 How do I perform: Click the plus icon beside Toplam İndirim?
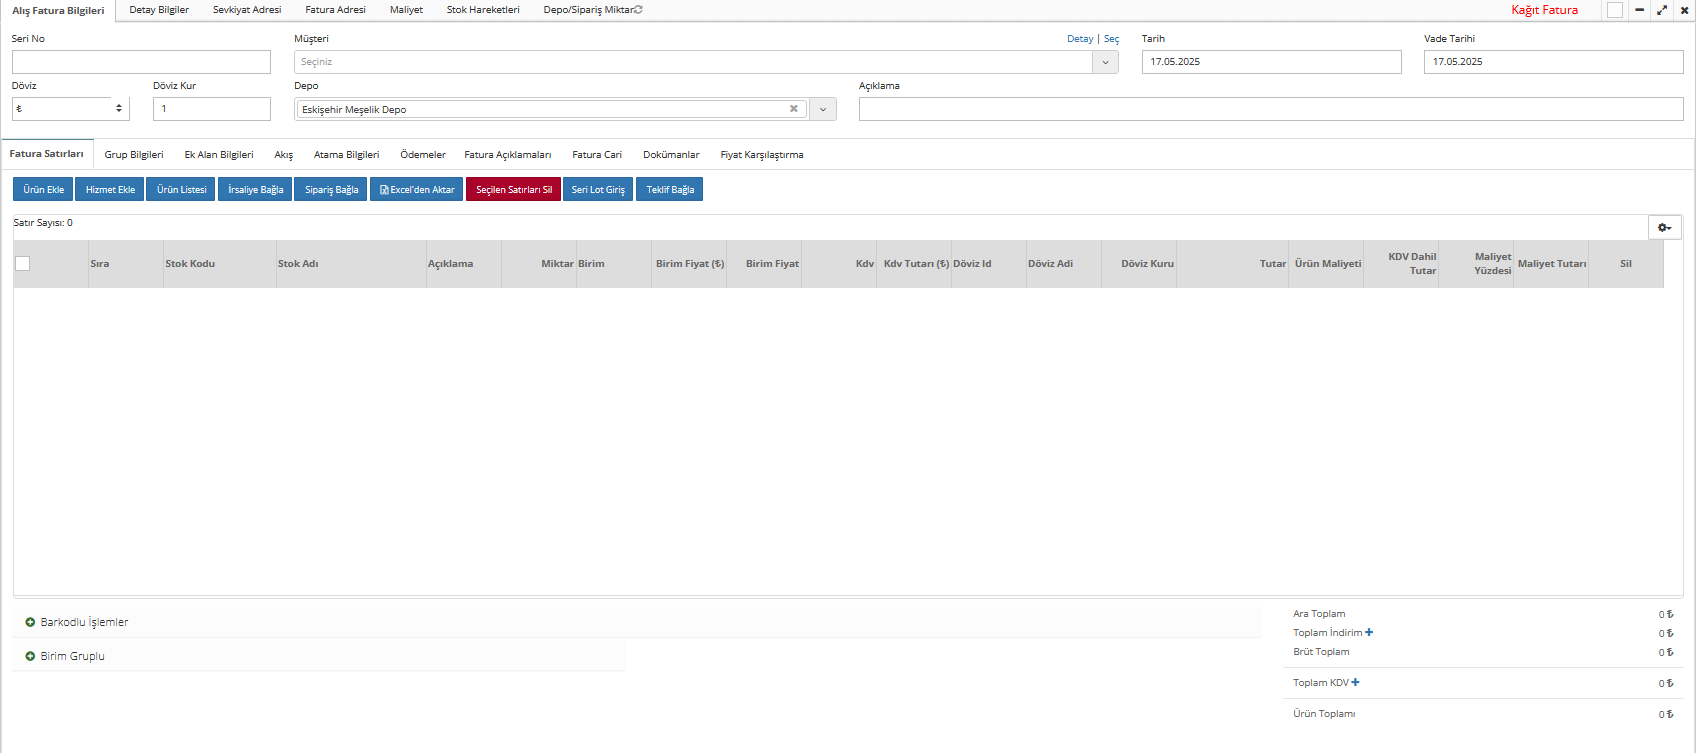click(1369, 632)
